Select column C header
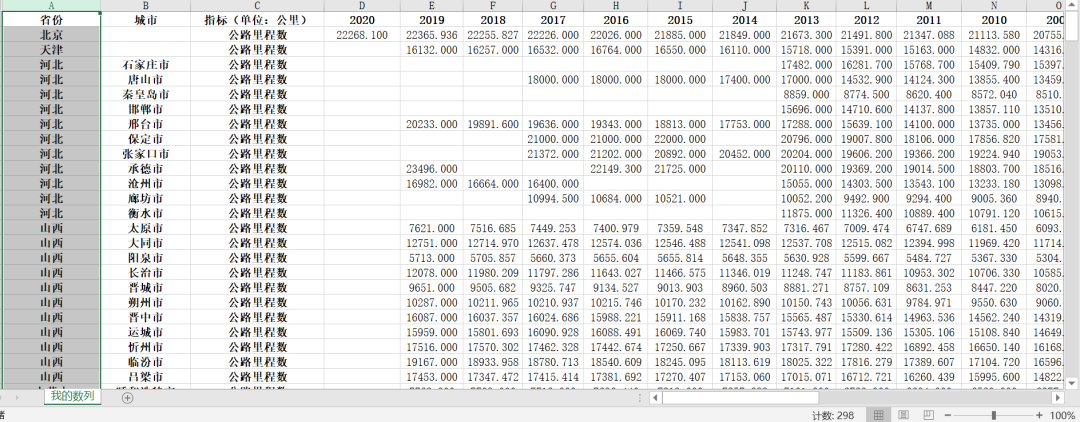Image resolution: width=1080 pixels, height=422 pixels. click(258, 6)
